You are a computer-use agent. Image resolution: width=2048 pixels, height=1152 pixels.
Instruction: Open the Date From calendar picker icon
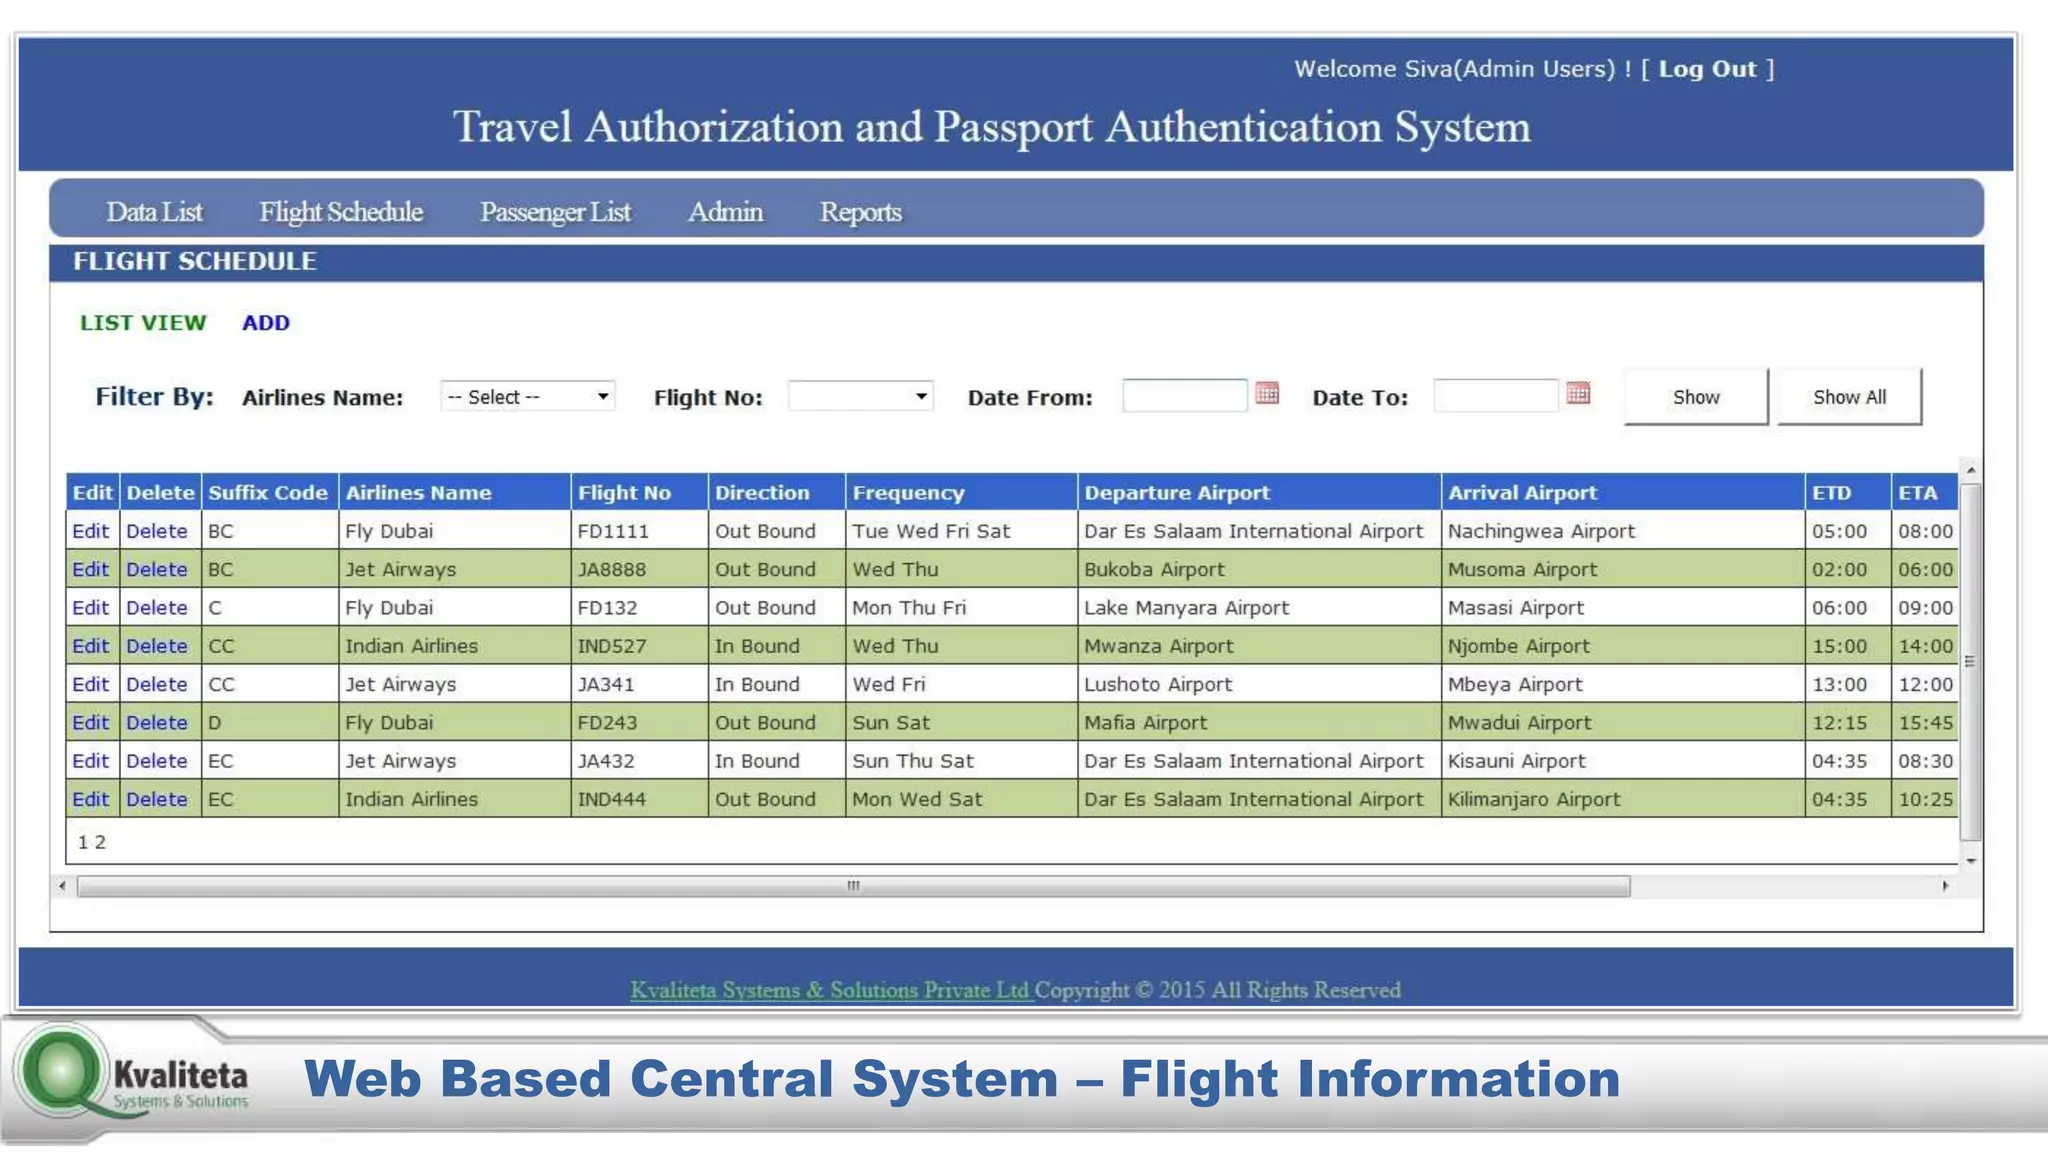[1267, 393]
